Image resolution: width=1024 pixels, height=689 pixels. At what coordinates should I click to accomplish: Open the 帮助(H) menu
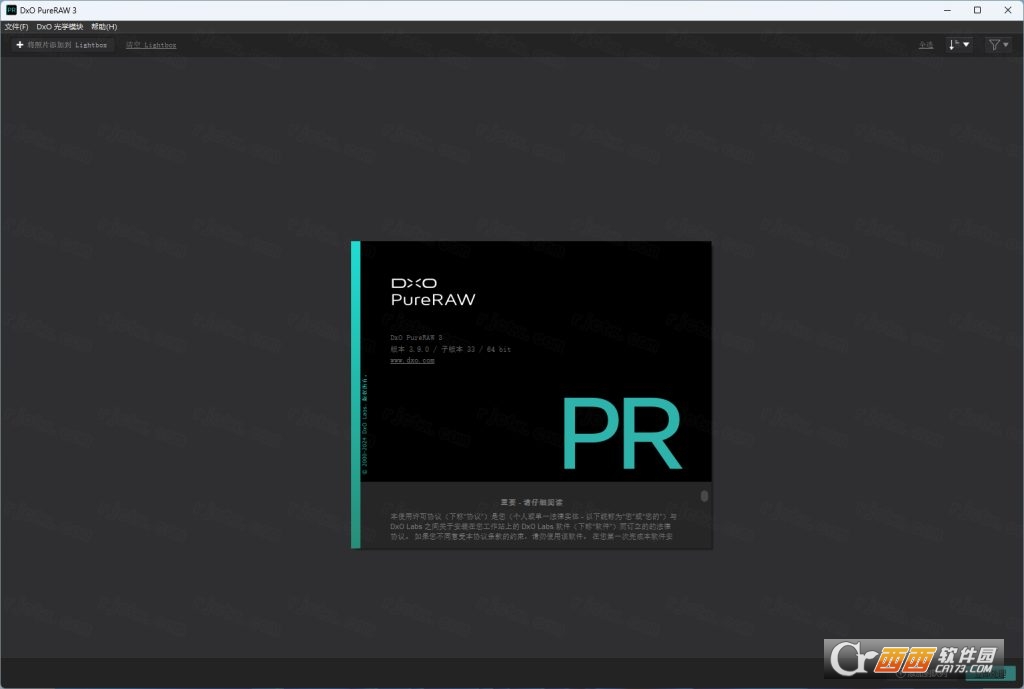coord(104,27)
